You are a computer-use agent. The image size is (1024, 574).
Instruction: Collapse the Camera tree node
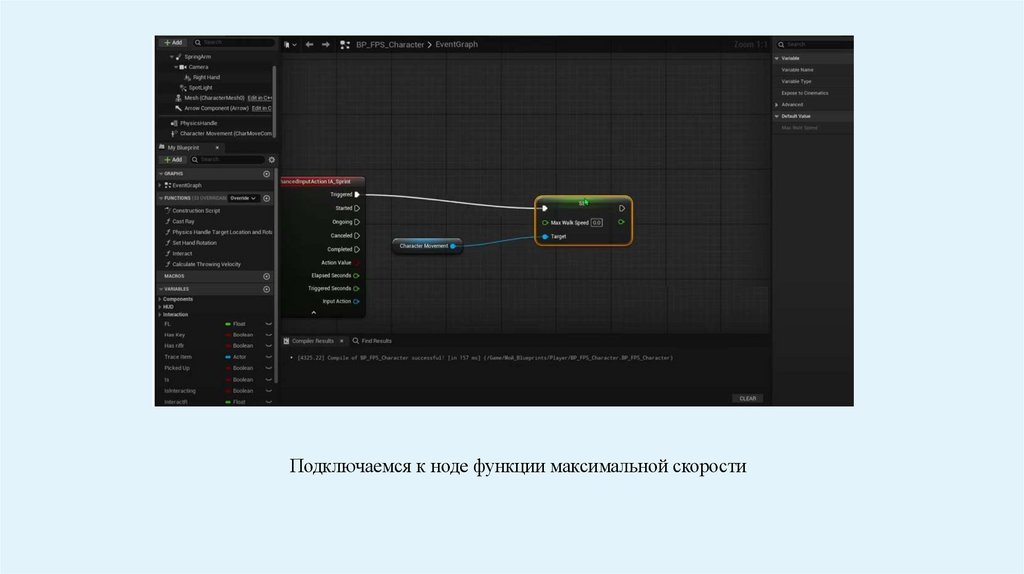176,67
